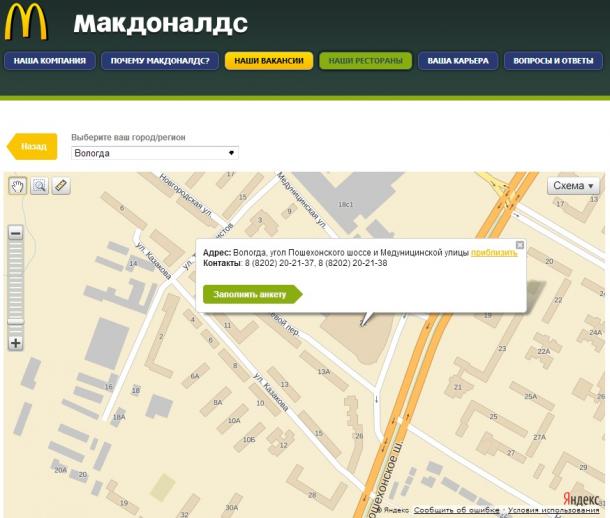Click building 13А on the map
Screen dimensions: 610x518
pyautogui.click(x=324, y=371)
